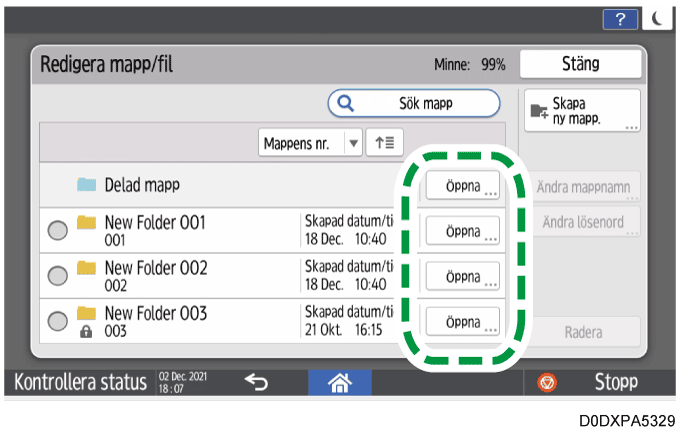
Task: Open the Sök mapp search field
Action: (414, 102)
